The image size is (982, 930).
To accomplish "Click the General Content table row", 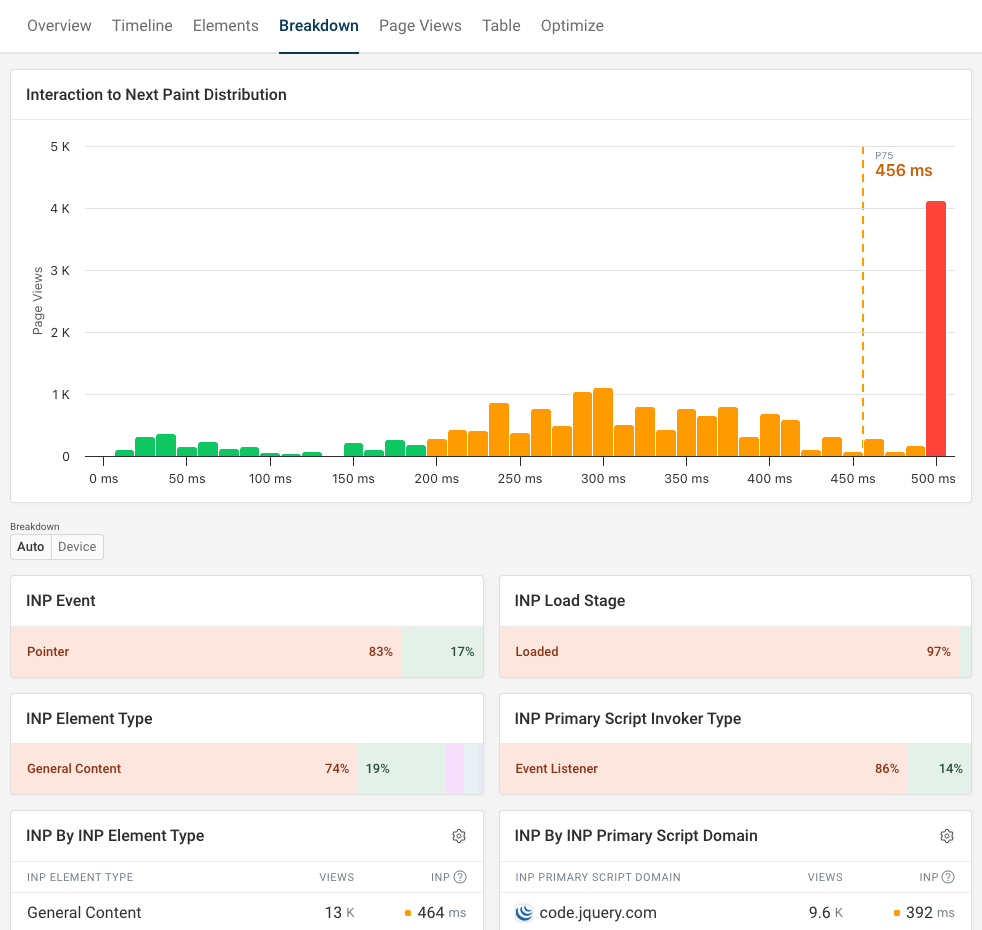I will click(84, 912).
